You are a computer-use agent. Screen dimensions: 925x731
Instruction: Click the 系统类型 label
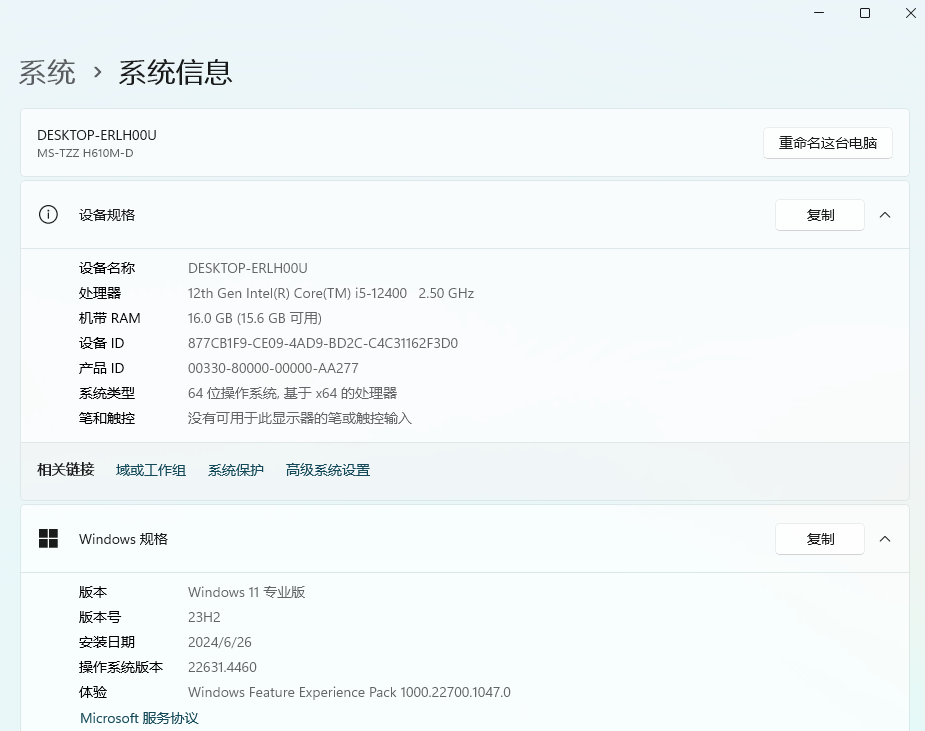click(107, 394)
